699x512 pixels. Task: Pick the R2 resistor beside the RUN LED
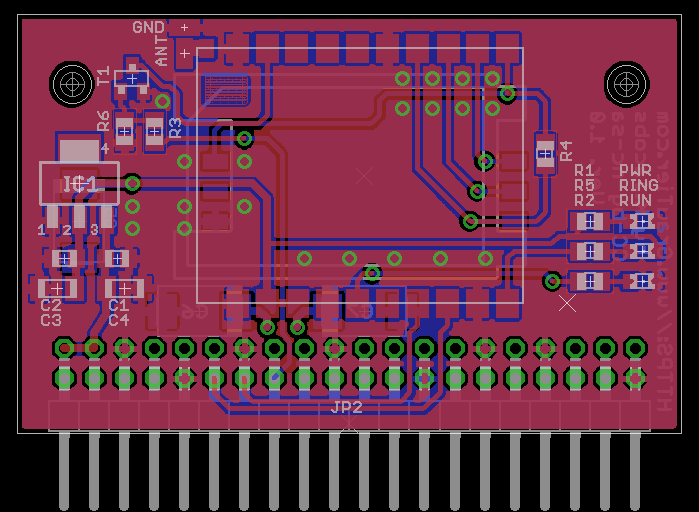590,281
